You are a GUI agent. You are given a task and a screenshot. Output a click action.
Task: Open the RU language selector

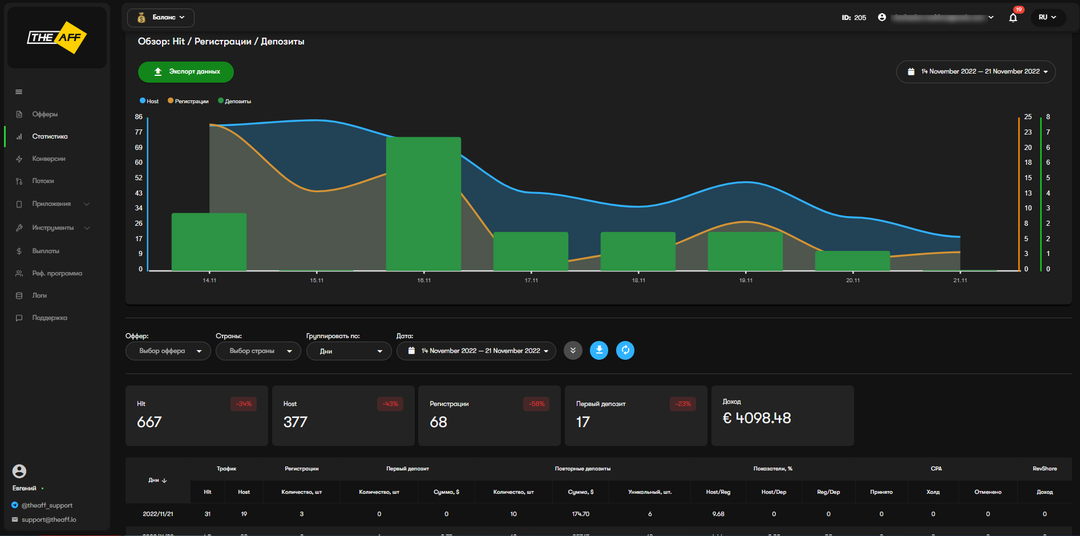1048,17
